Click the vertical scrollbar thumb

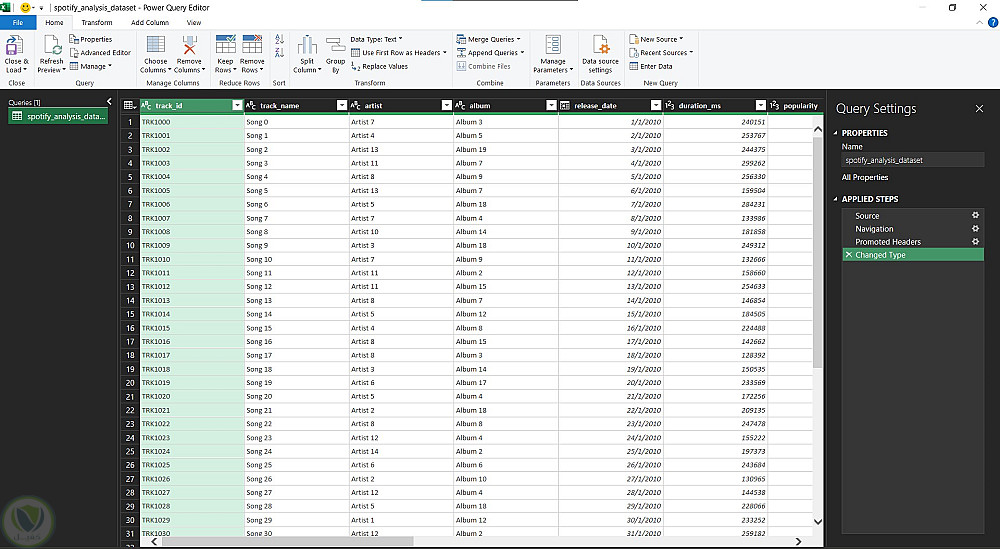click(x=818, y=252)
